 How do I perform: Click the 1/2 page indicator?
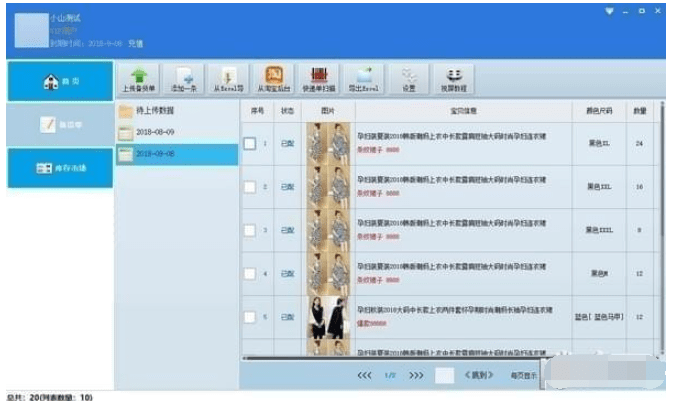point(390,376)
